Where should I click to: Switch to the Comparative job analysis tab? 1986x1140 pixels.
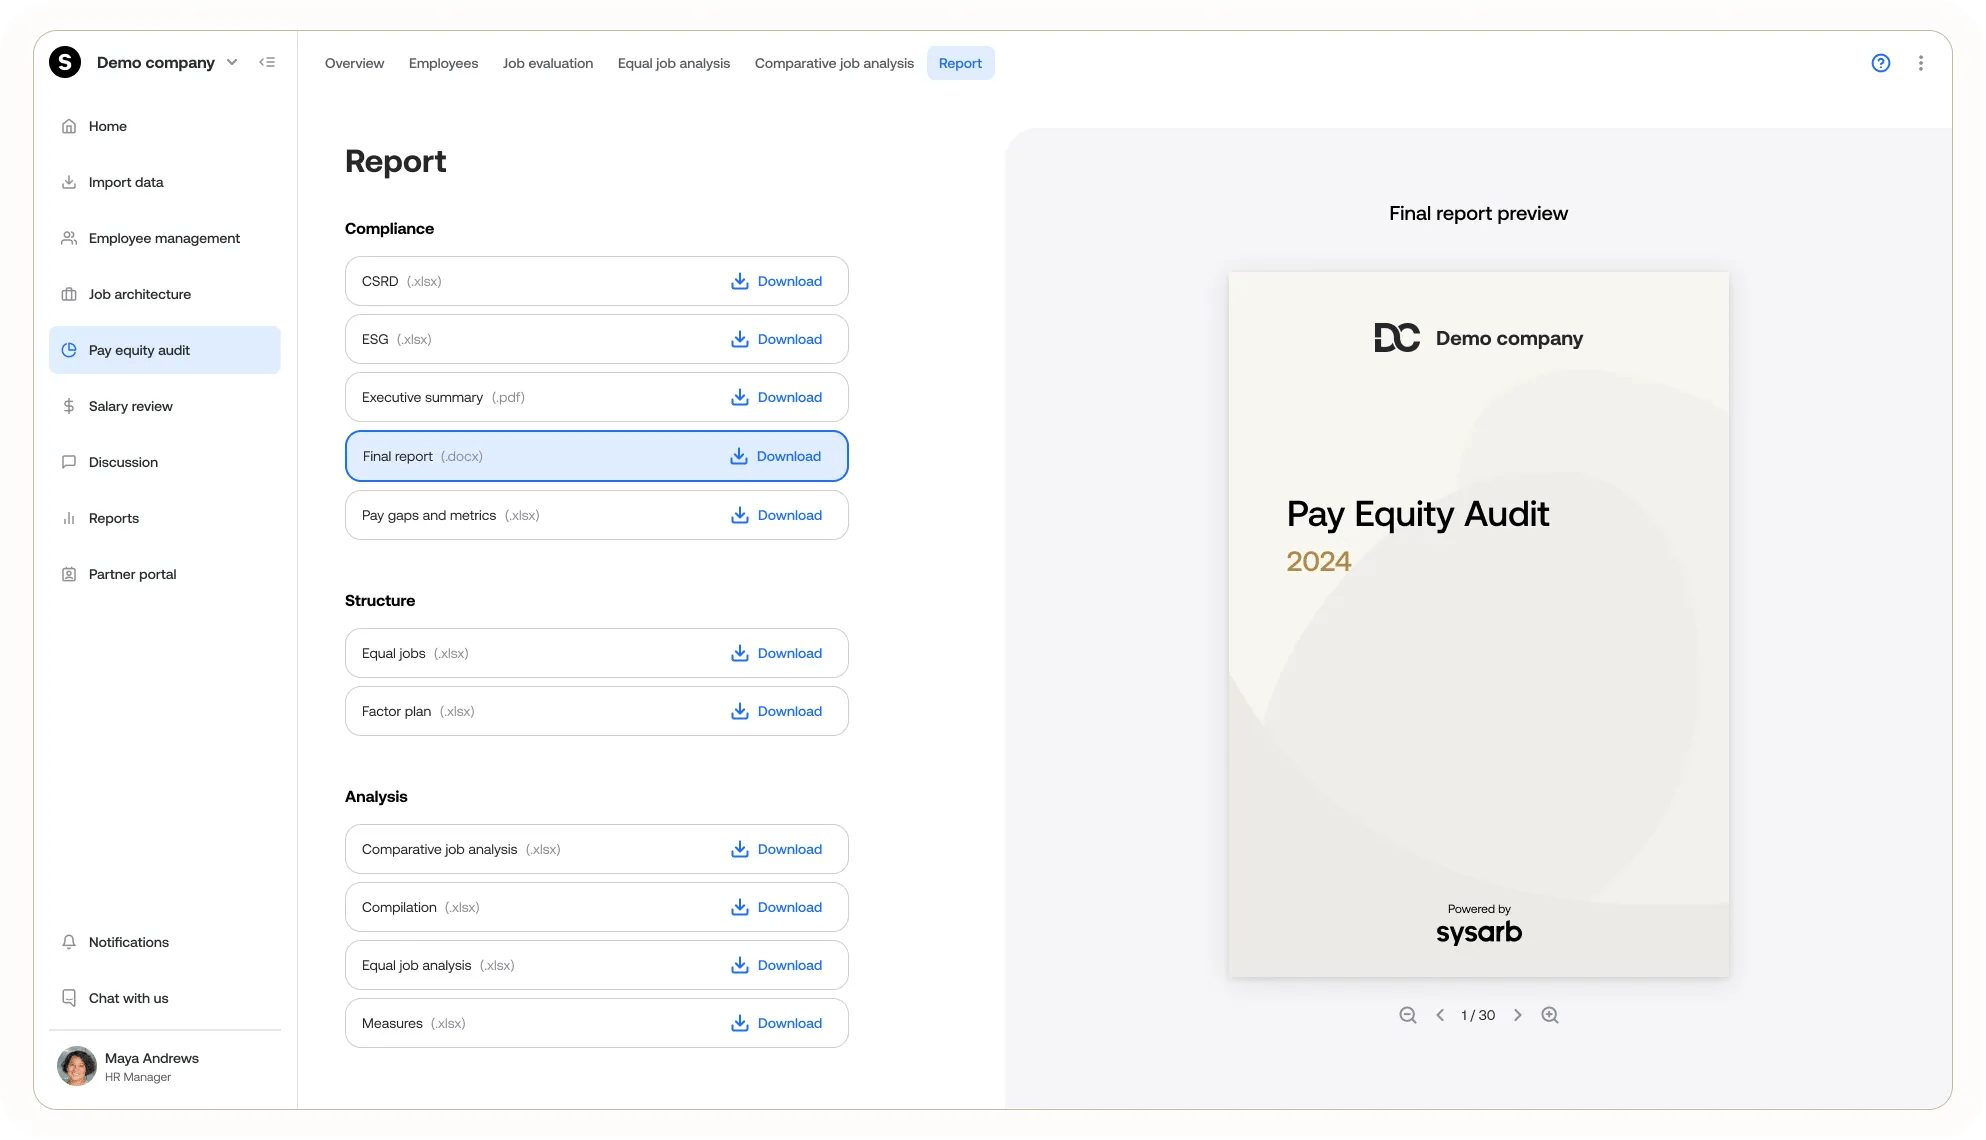(833, 63)
